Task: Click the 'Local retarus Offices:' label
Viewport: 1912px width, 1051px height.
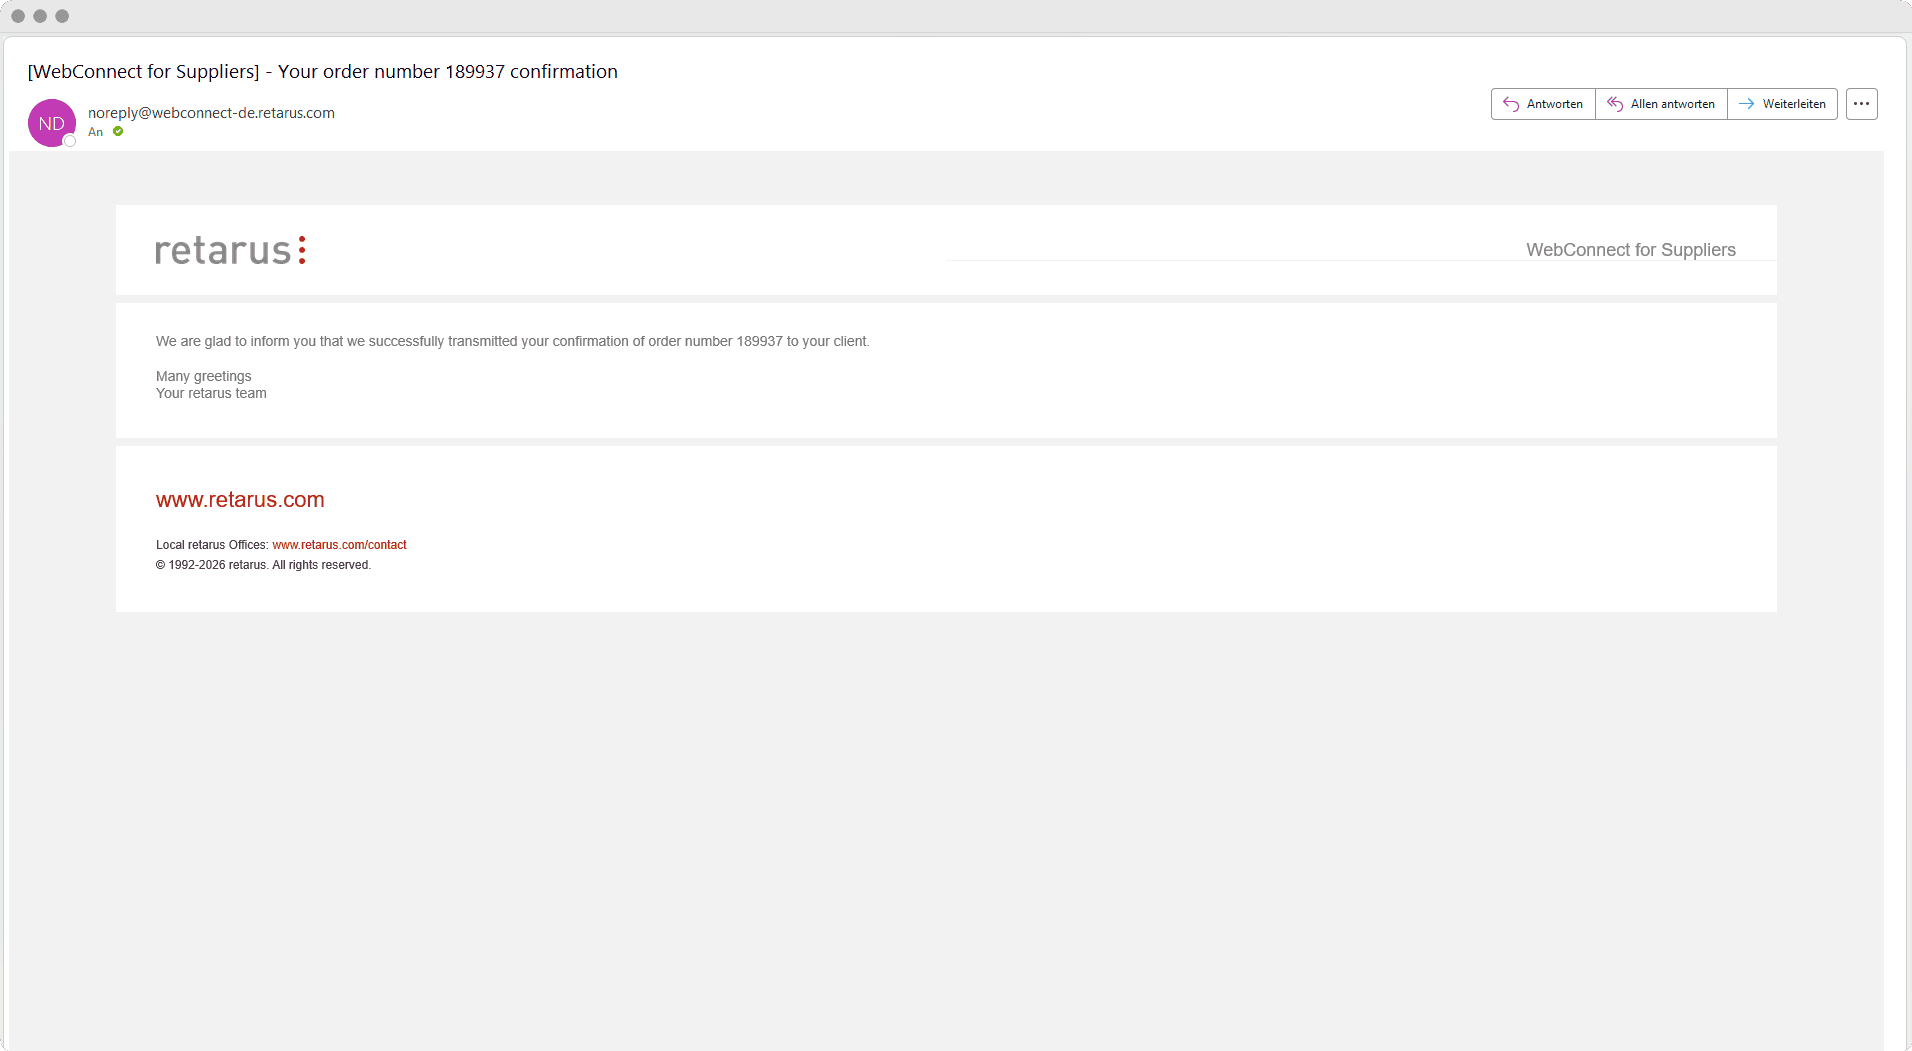Action: click(x=212, y=545)
